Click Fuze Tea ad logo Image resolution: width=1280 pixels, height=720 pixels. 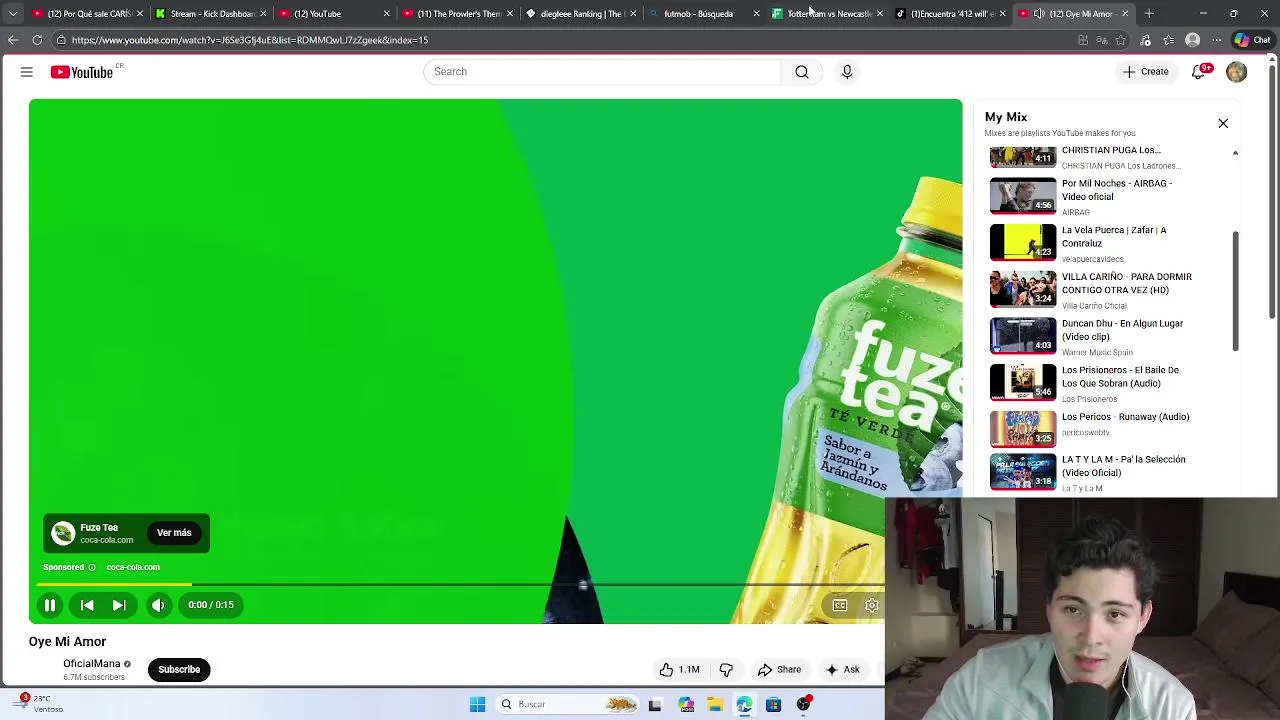click(x=63, y=533)
